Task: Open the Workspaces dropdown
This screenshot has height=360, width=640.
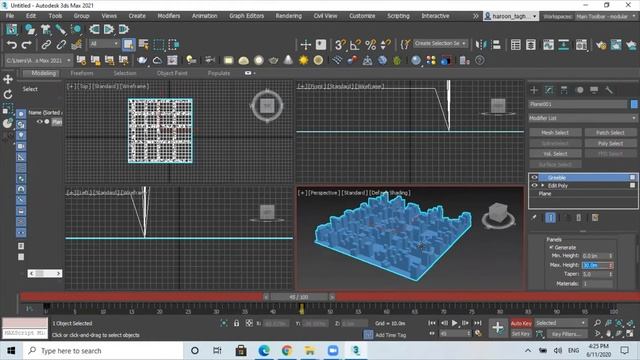Action: pyautogui.click(x=606, y=16)
